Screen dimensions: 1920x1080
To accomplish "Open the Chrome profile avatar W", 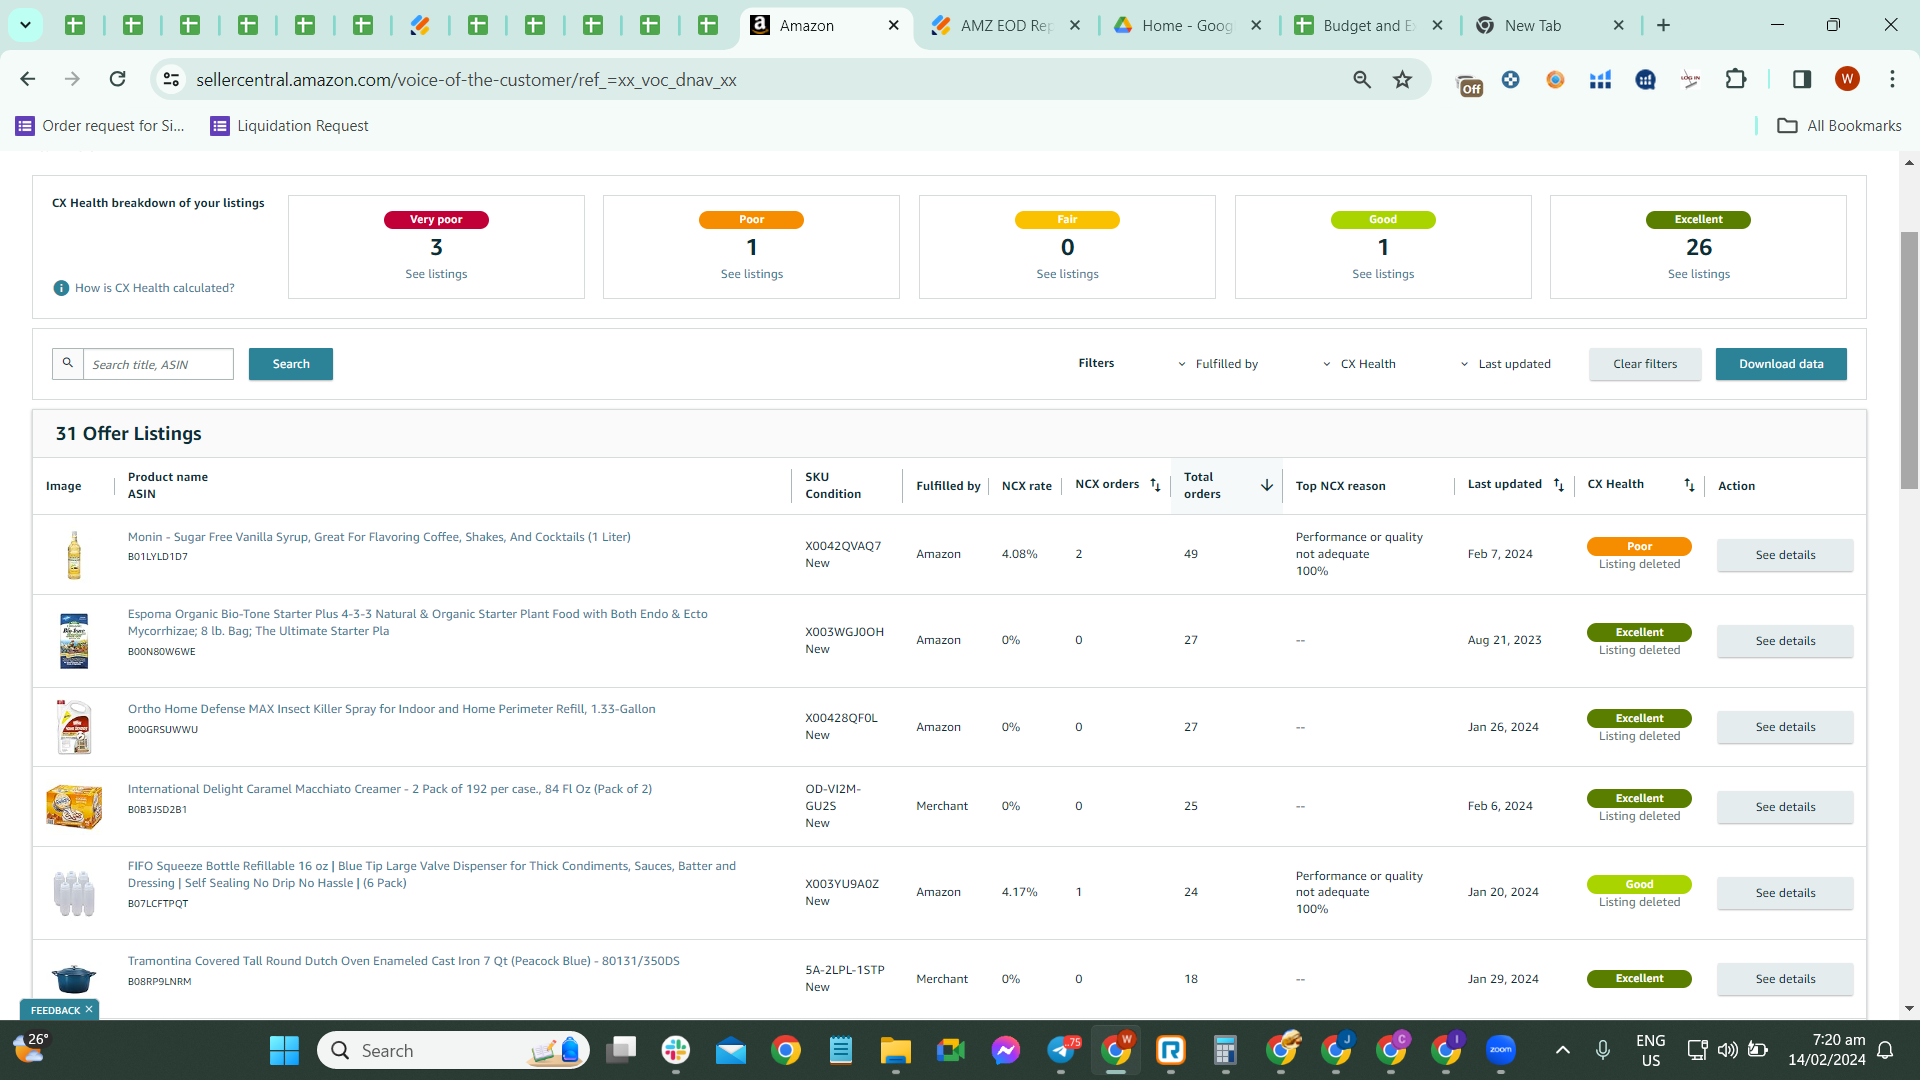I will pos(1847,79).
